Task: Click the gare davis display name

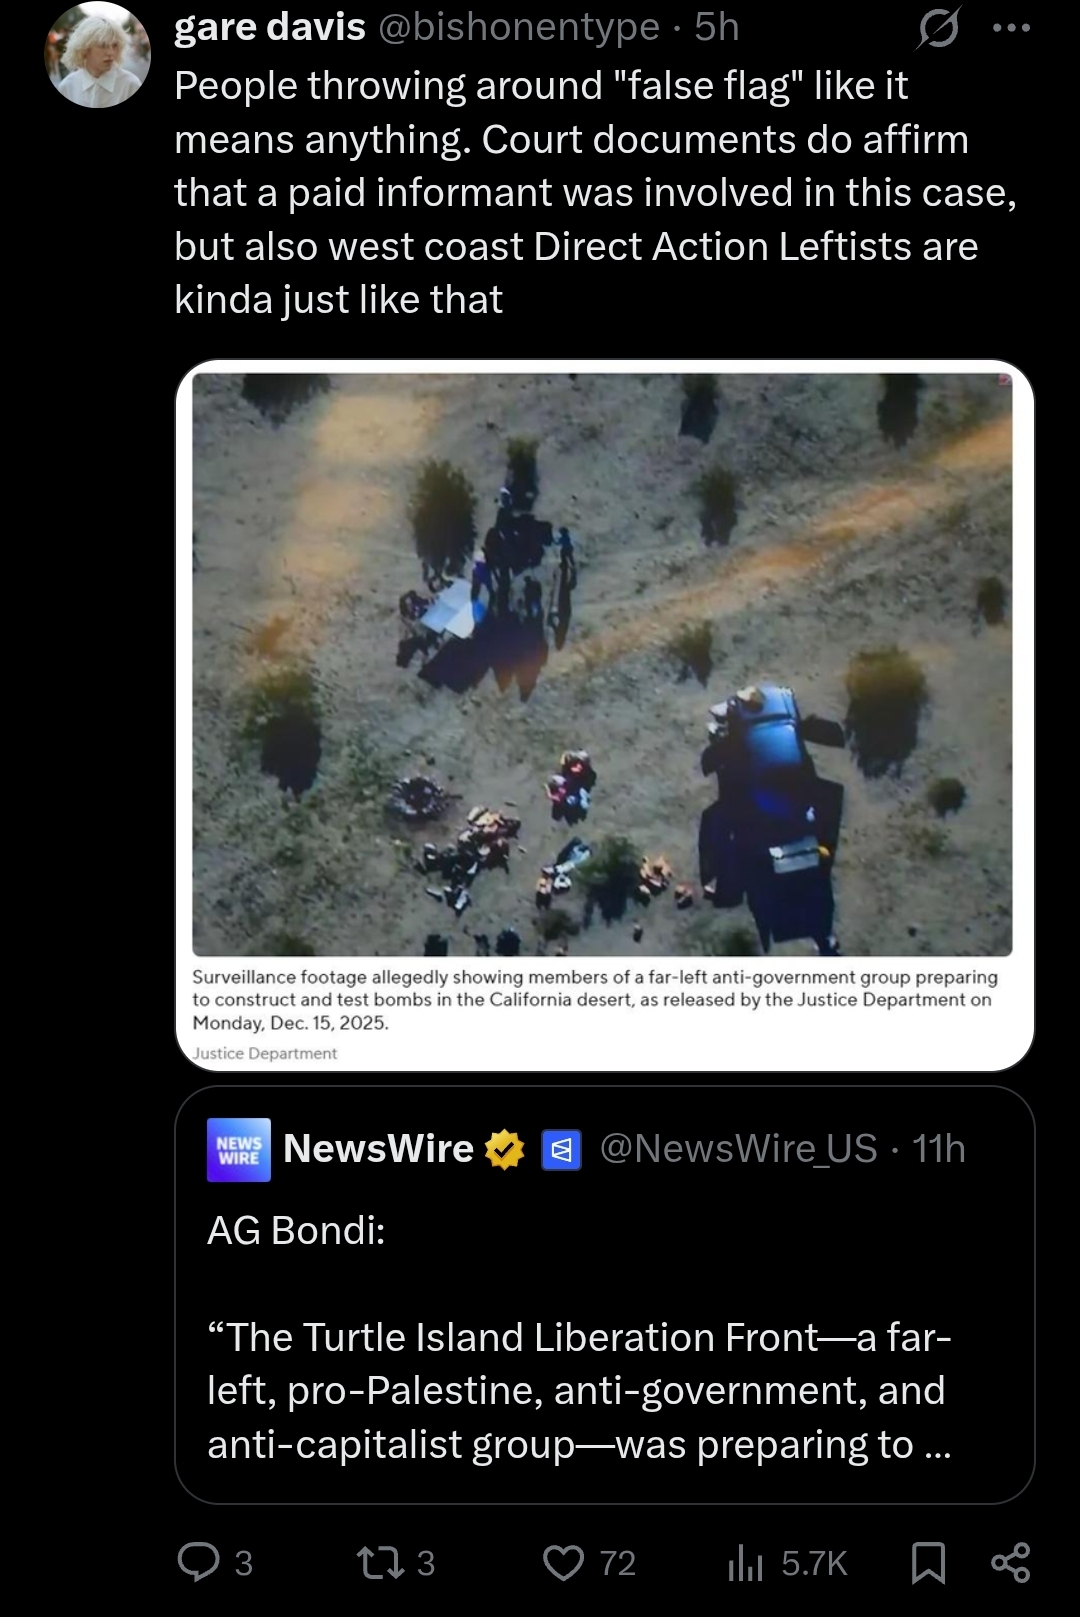Action: click(270, 27)
